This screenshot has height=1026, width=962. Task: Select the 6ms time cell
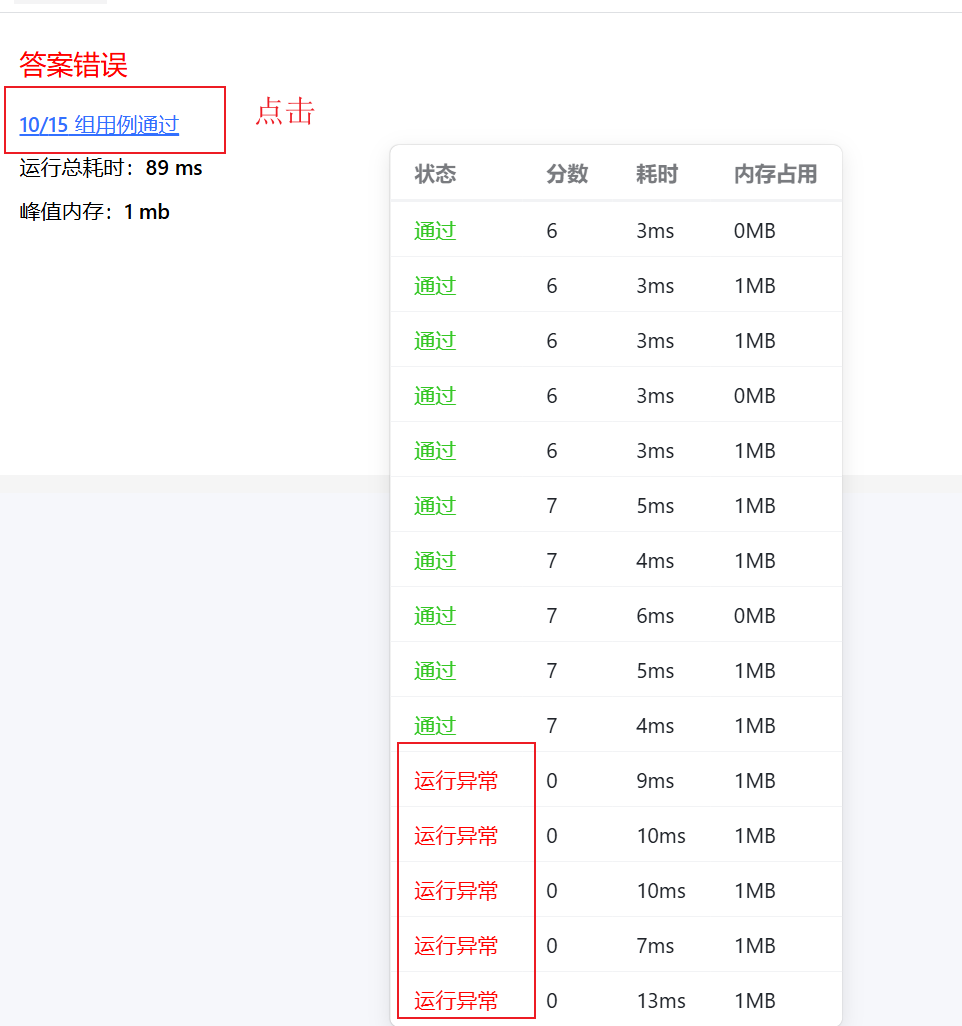pyautogui.click(x=655, y=616)
